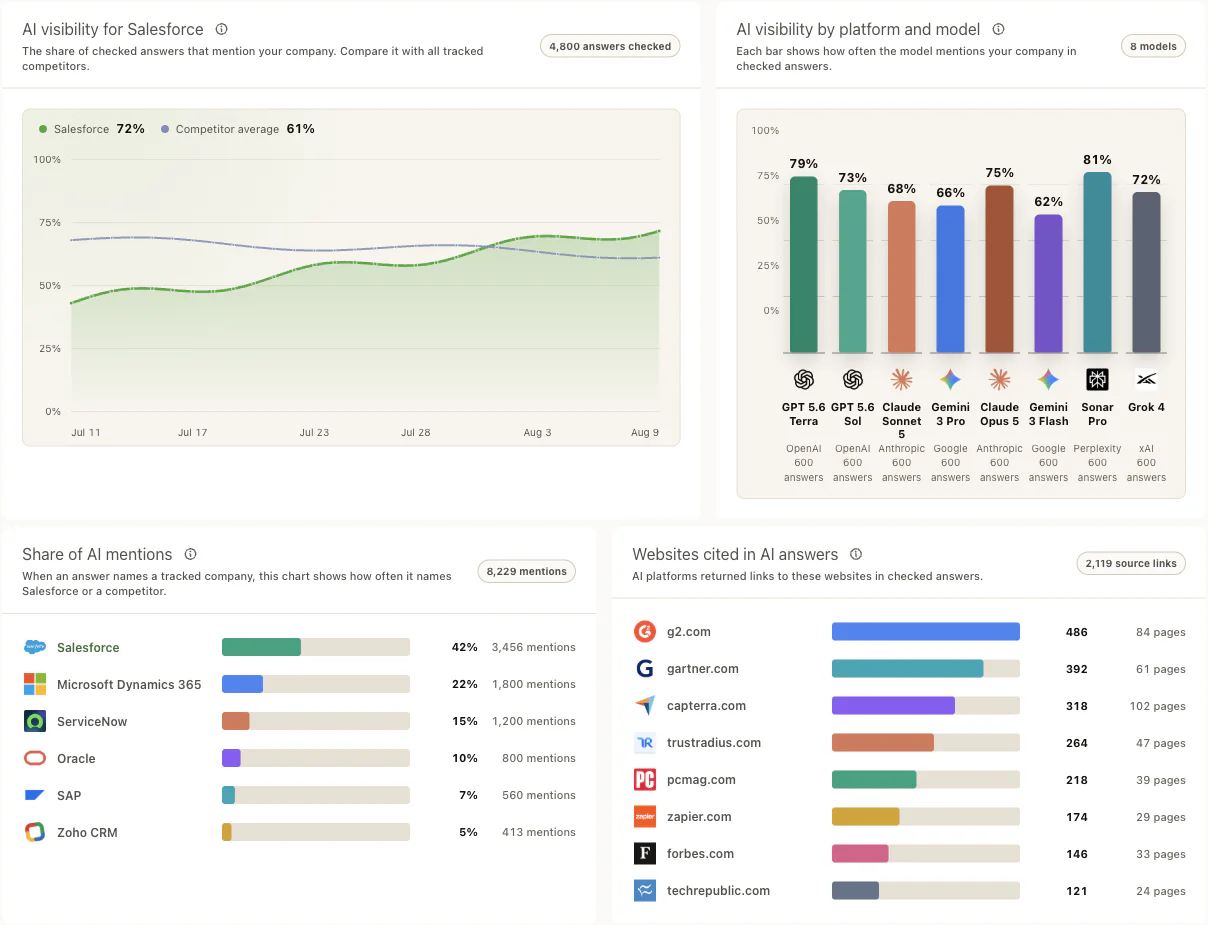This screenshot has width=1208, height=925.
Task: Click the g2.com favicon
Action: [x=645, y=632]
